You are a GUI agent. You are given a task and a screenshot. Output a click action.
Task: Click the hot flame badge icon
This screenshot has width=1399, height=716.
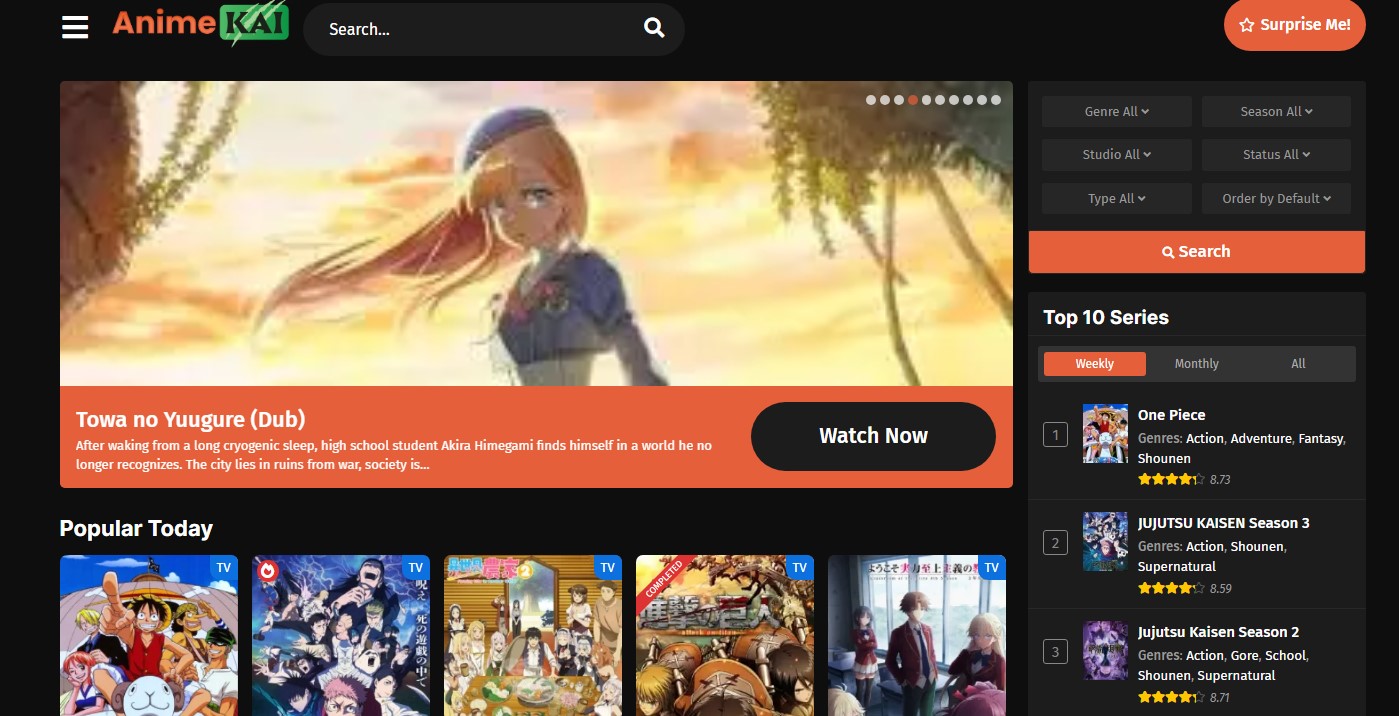pos(268,571)
